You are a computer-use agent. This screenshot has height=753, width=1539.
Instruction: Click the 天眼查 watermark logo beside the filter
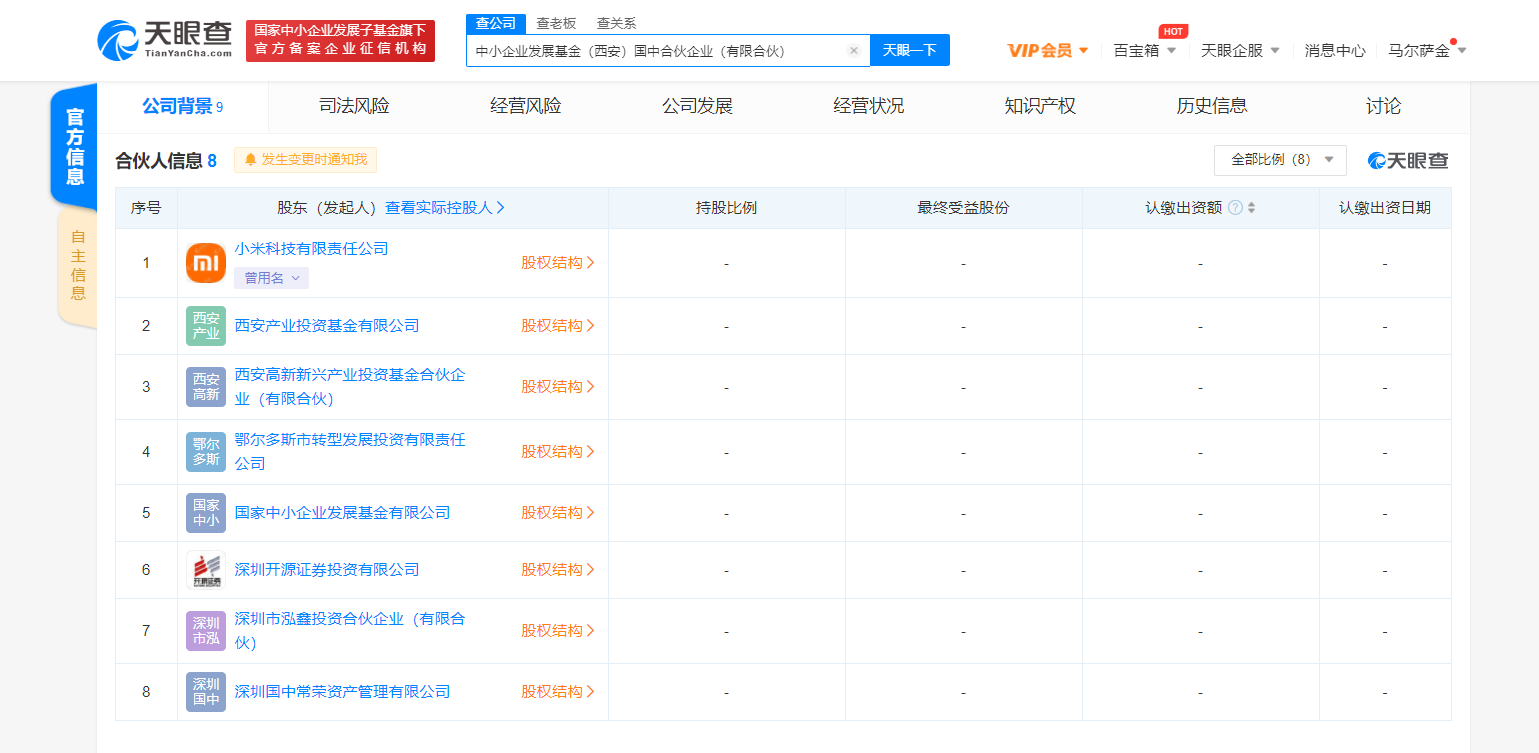[x=1408, y=161]
